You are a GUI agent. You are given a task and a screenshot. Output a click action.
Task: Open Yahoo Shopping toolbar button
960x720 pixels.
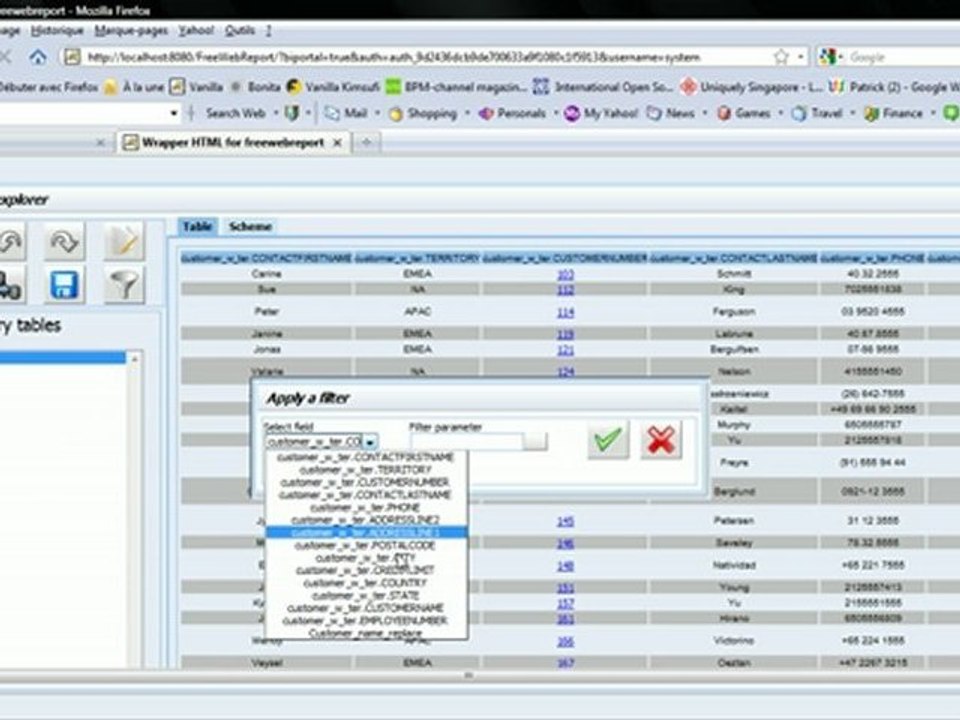[424, 113]
